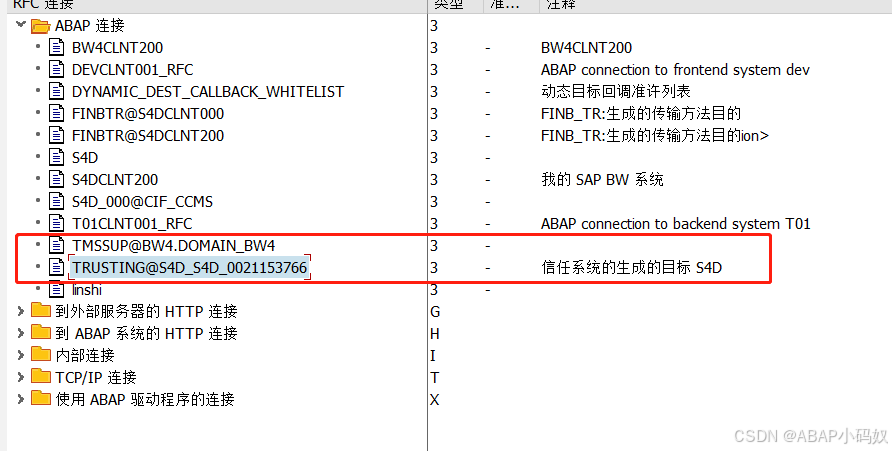Click comment 动态目标回调准许列表
The image size is (892, 451).
[x=616, y=92]
